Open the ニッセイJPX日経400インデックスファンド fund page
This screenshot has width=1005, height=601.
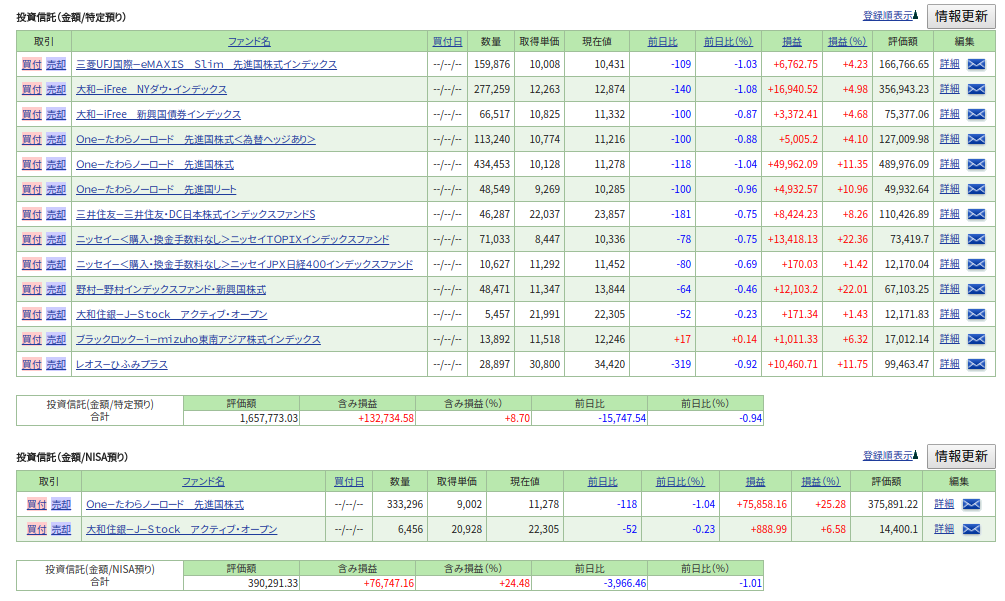(x=244, y=264)
